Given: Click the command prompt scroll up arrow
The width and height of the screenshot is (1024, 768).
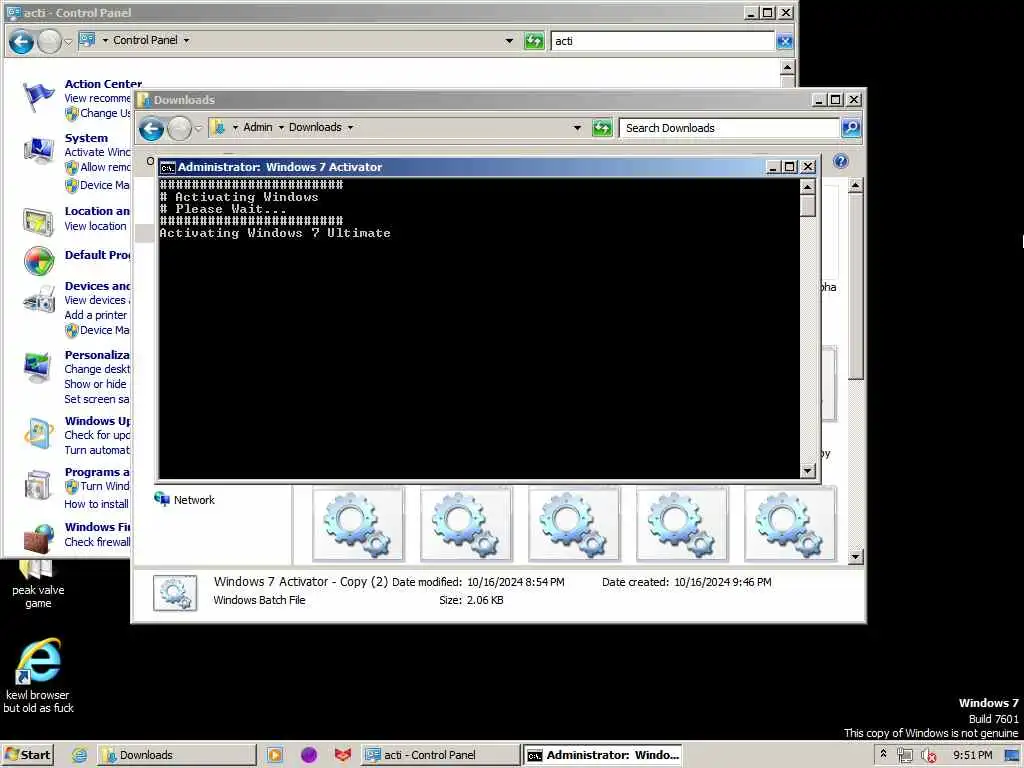Looking at the screenshot, I should tap(808, 187).
